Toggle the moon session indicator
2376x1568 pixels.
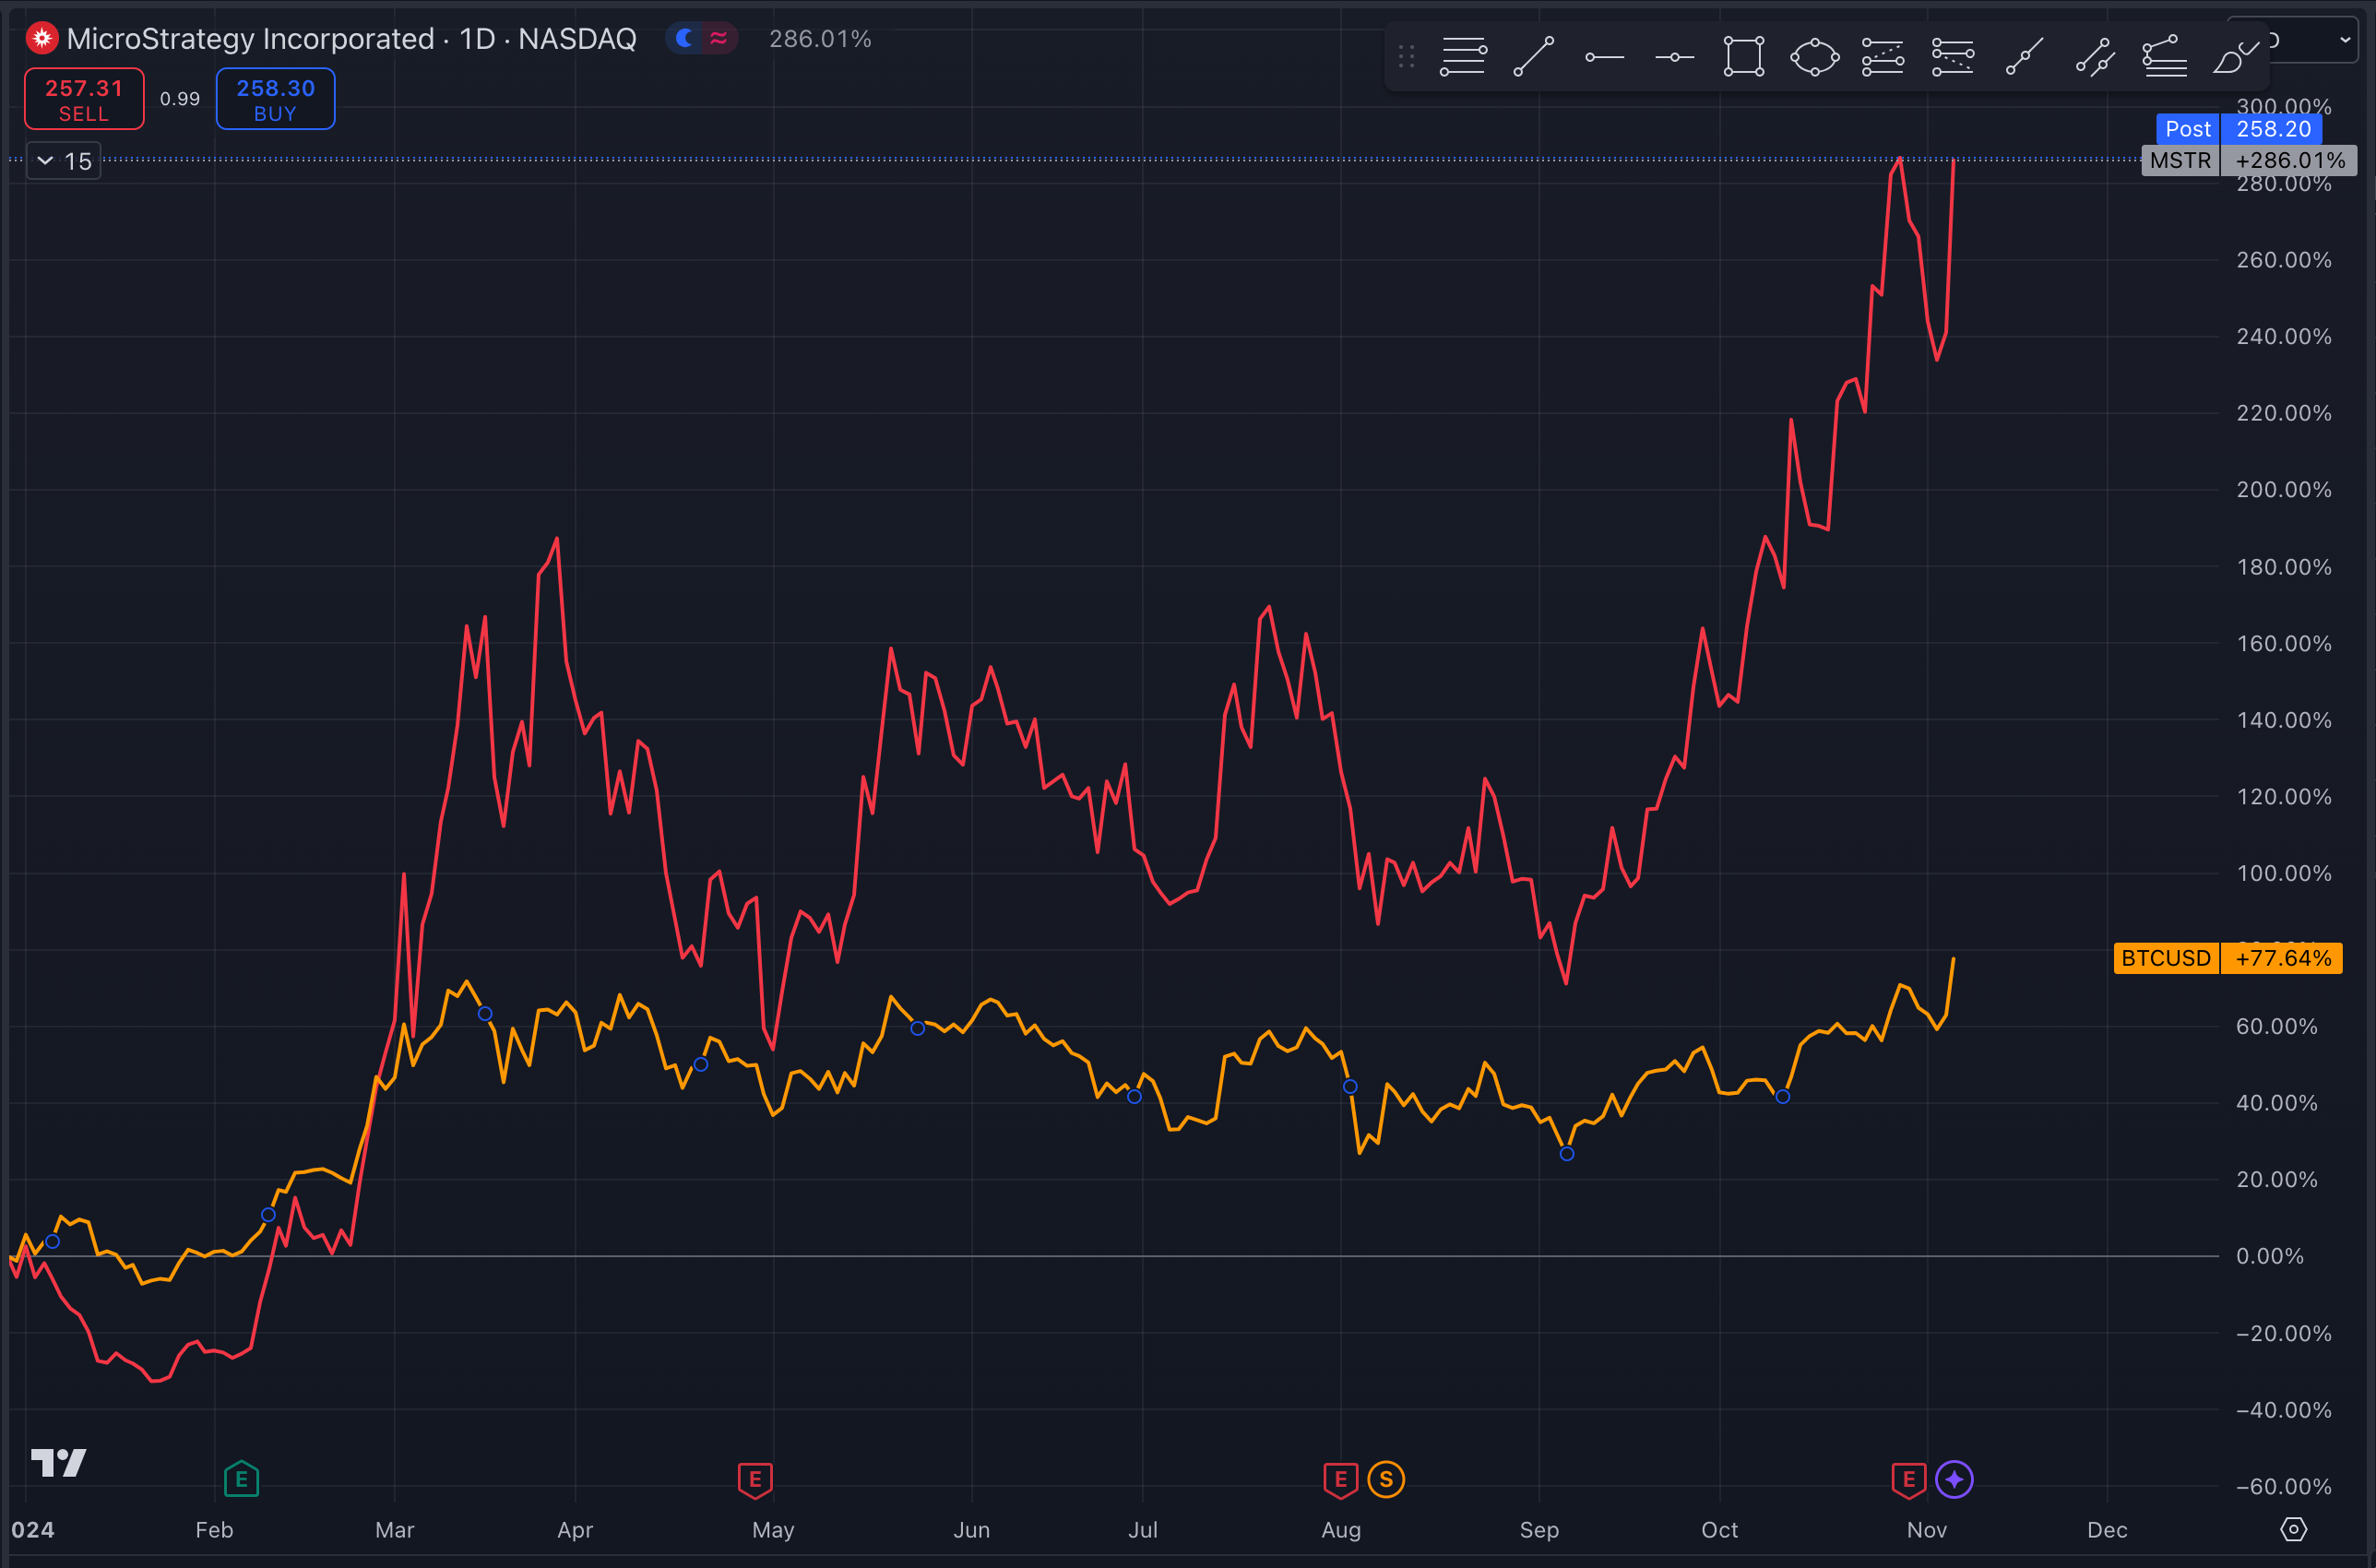pos(685,38)
